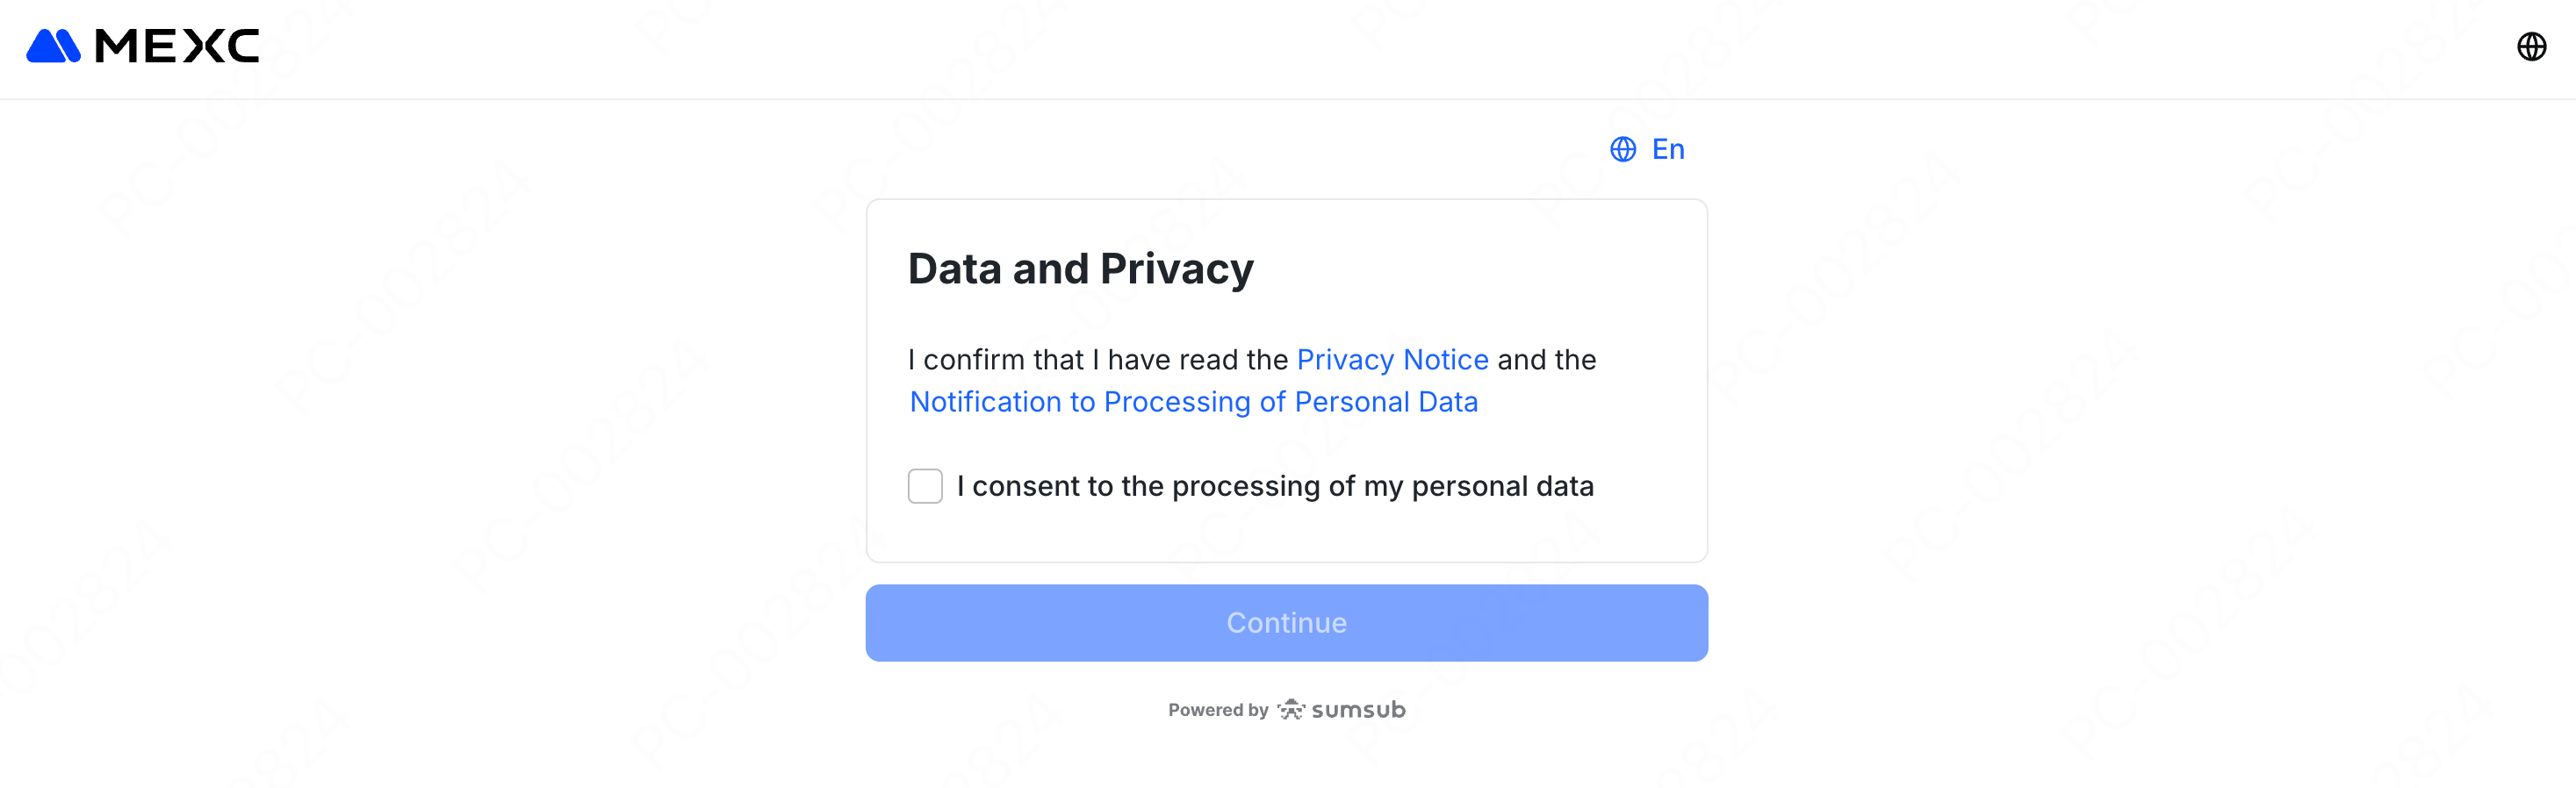2576x788 pixels.
Task: Click the sumsub robot logo icon
Action: [x=1291, y=709]
